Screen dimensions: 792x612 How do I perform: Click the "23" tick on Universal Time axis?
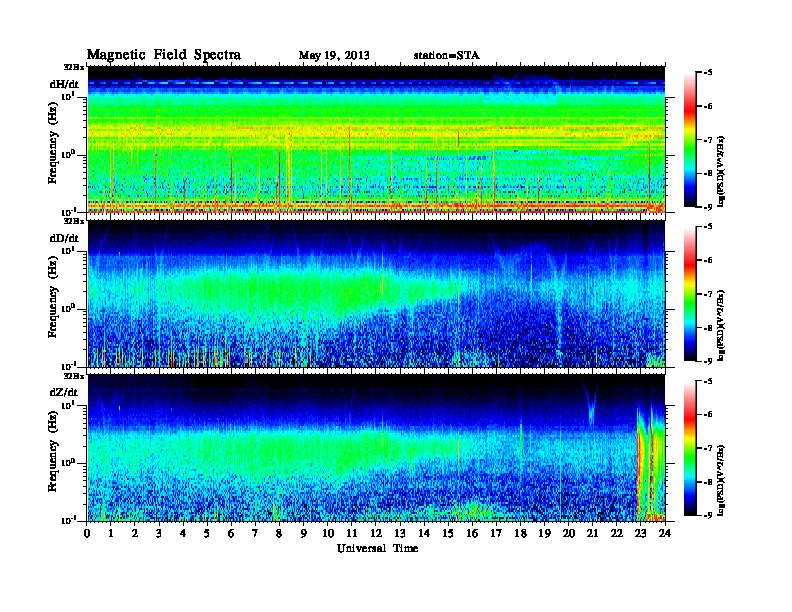(640, 533)
